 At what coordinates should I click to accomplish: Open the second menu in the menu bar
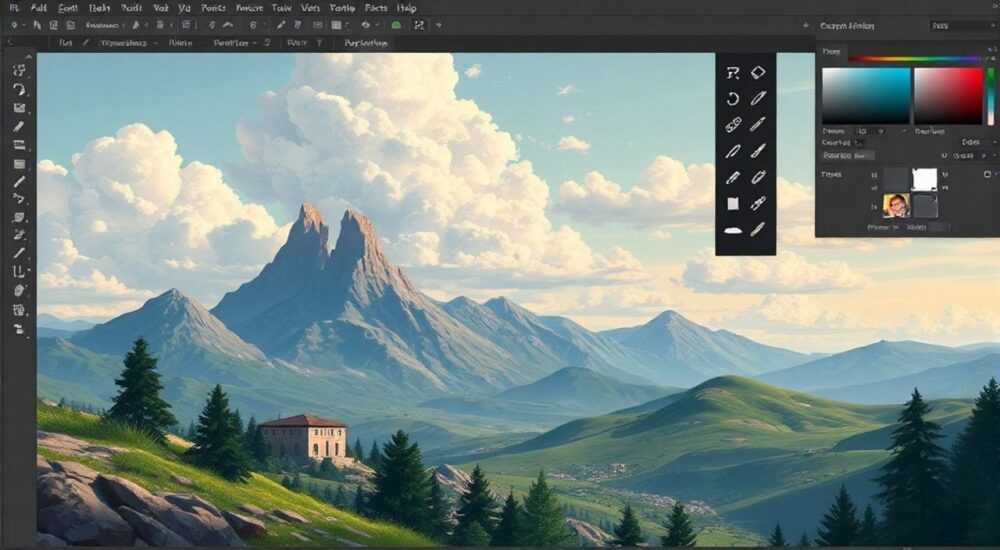[38, 8]
